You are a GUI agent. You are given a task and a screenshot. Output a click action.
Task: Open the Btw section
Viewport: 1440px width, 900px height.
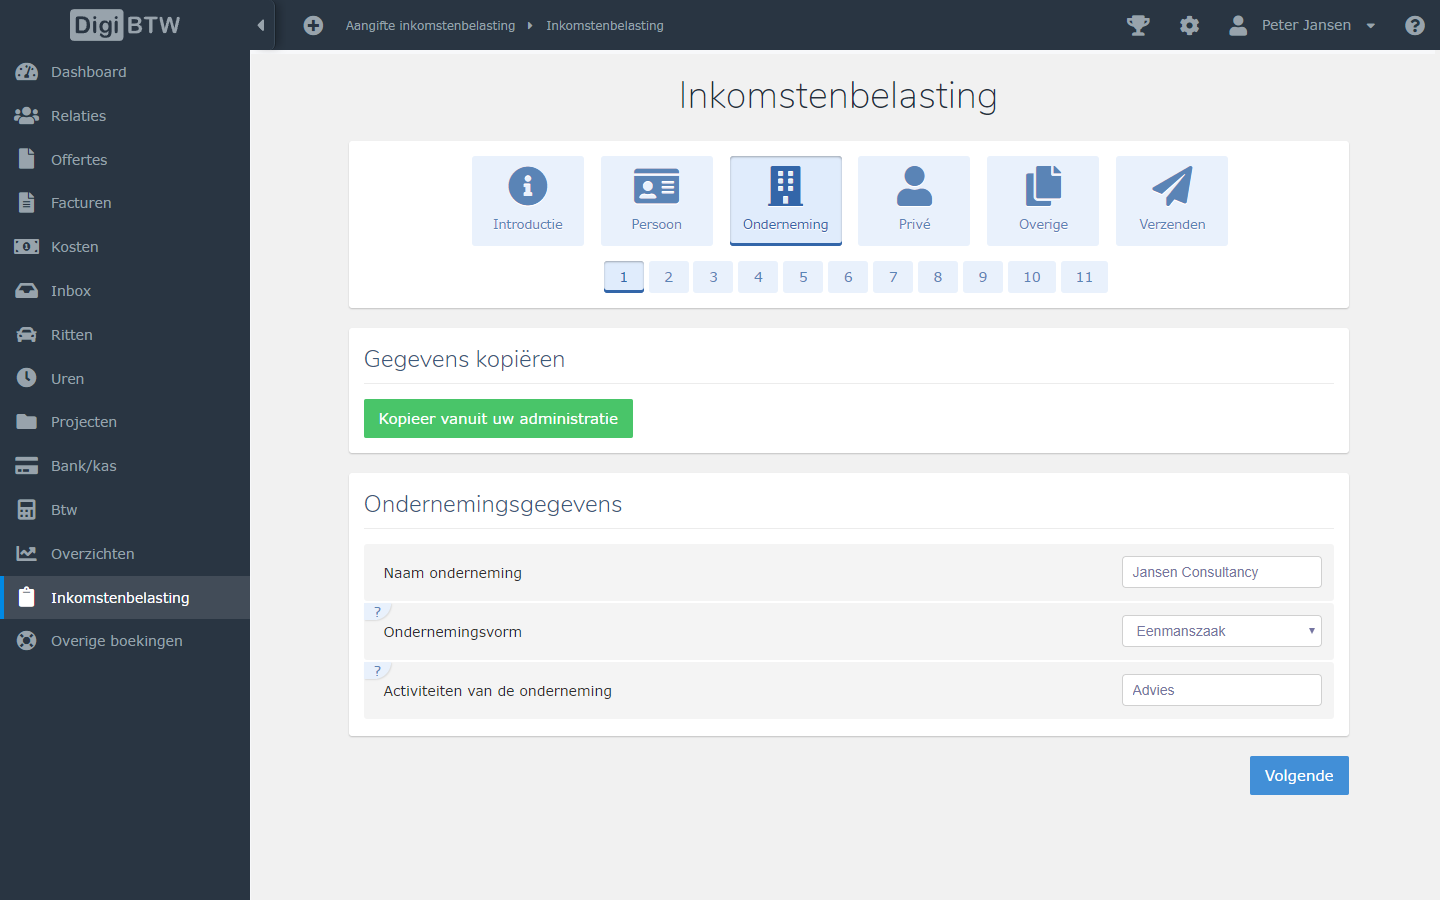pyautogui.click(x=64, y=509)
